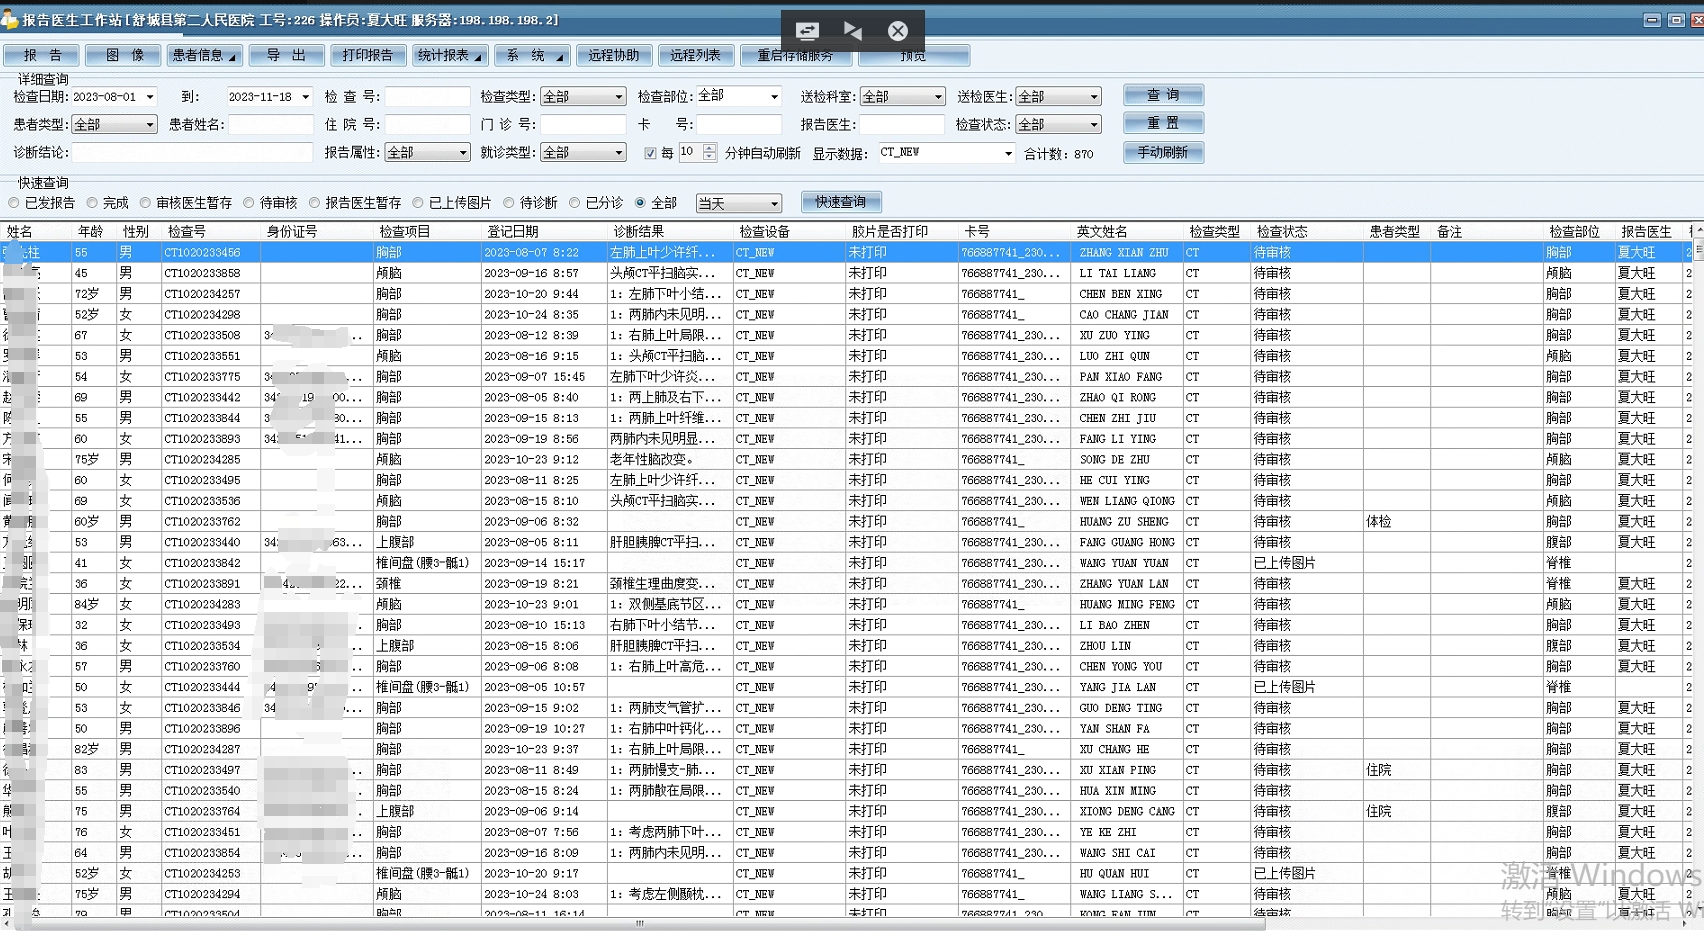
Task: Click the 打印报告 toolbar button
Action: [368, 56]
